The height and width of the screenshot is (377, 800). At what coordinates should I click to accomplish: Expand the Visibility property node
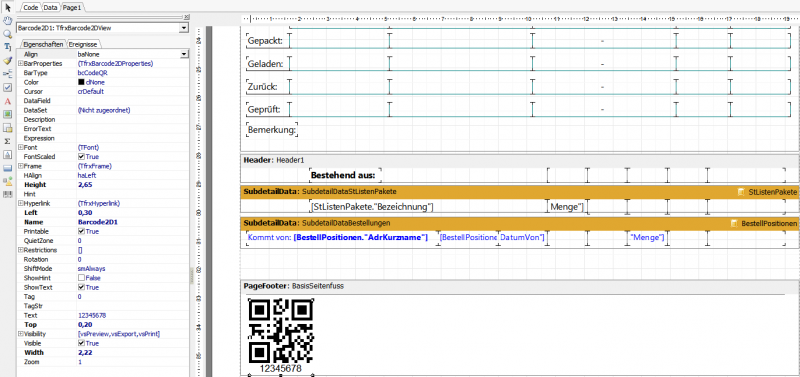tap(20, 334)
